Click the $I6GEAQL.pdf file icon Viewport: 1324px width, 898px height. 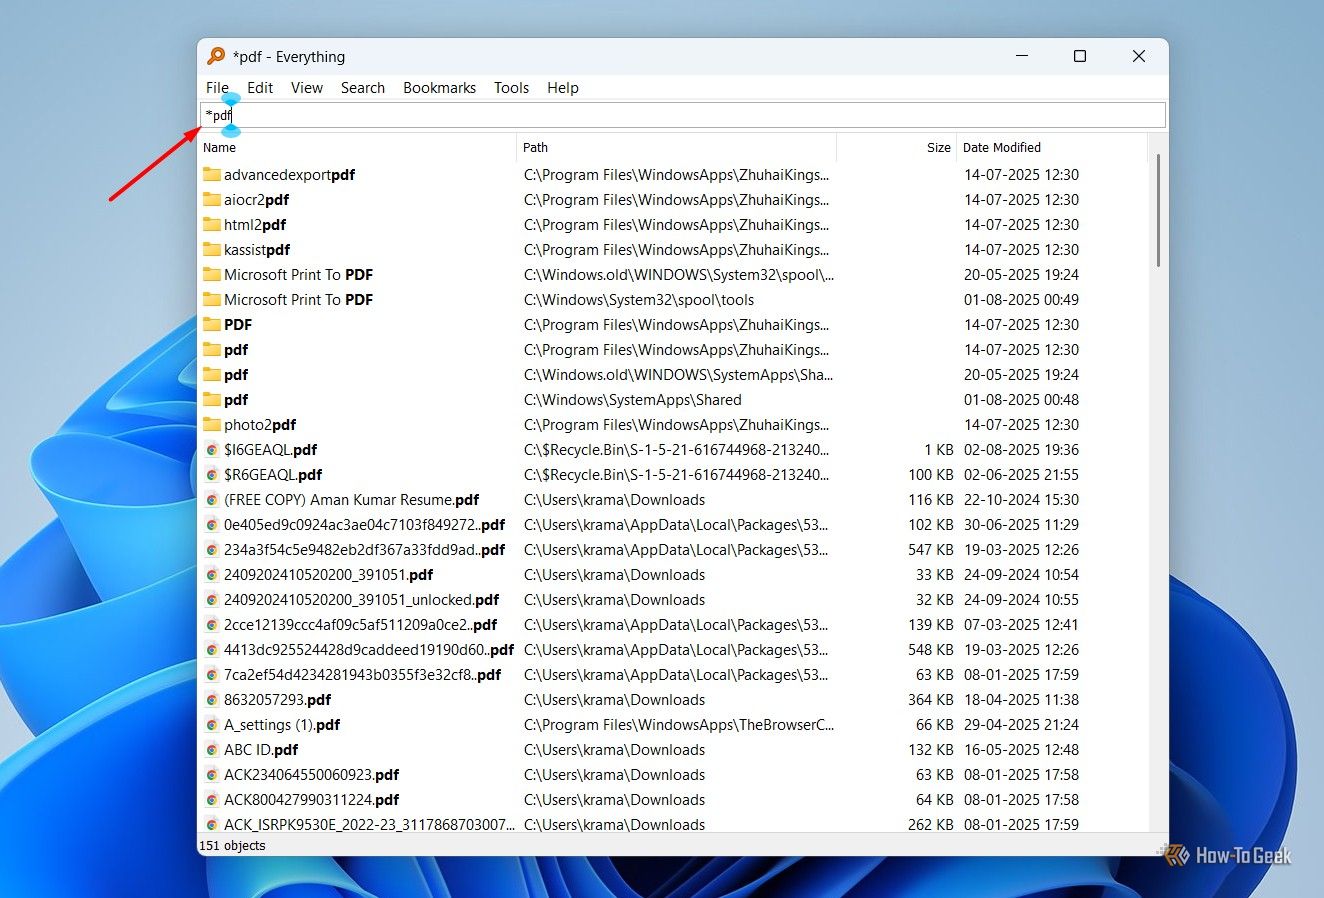point(212,450)
